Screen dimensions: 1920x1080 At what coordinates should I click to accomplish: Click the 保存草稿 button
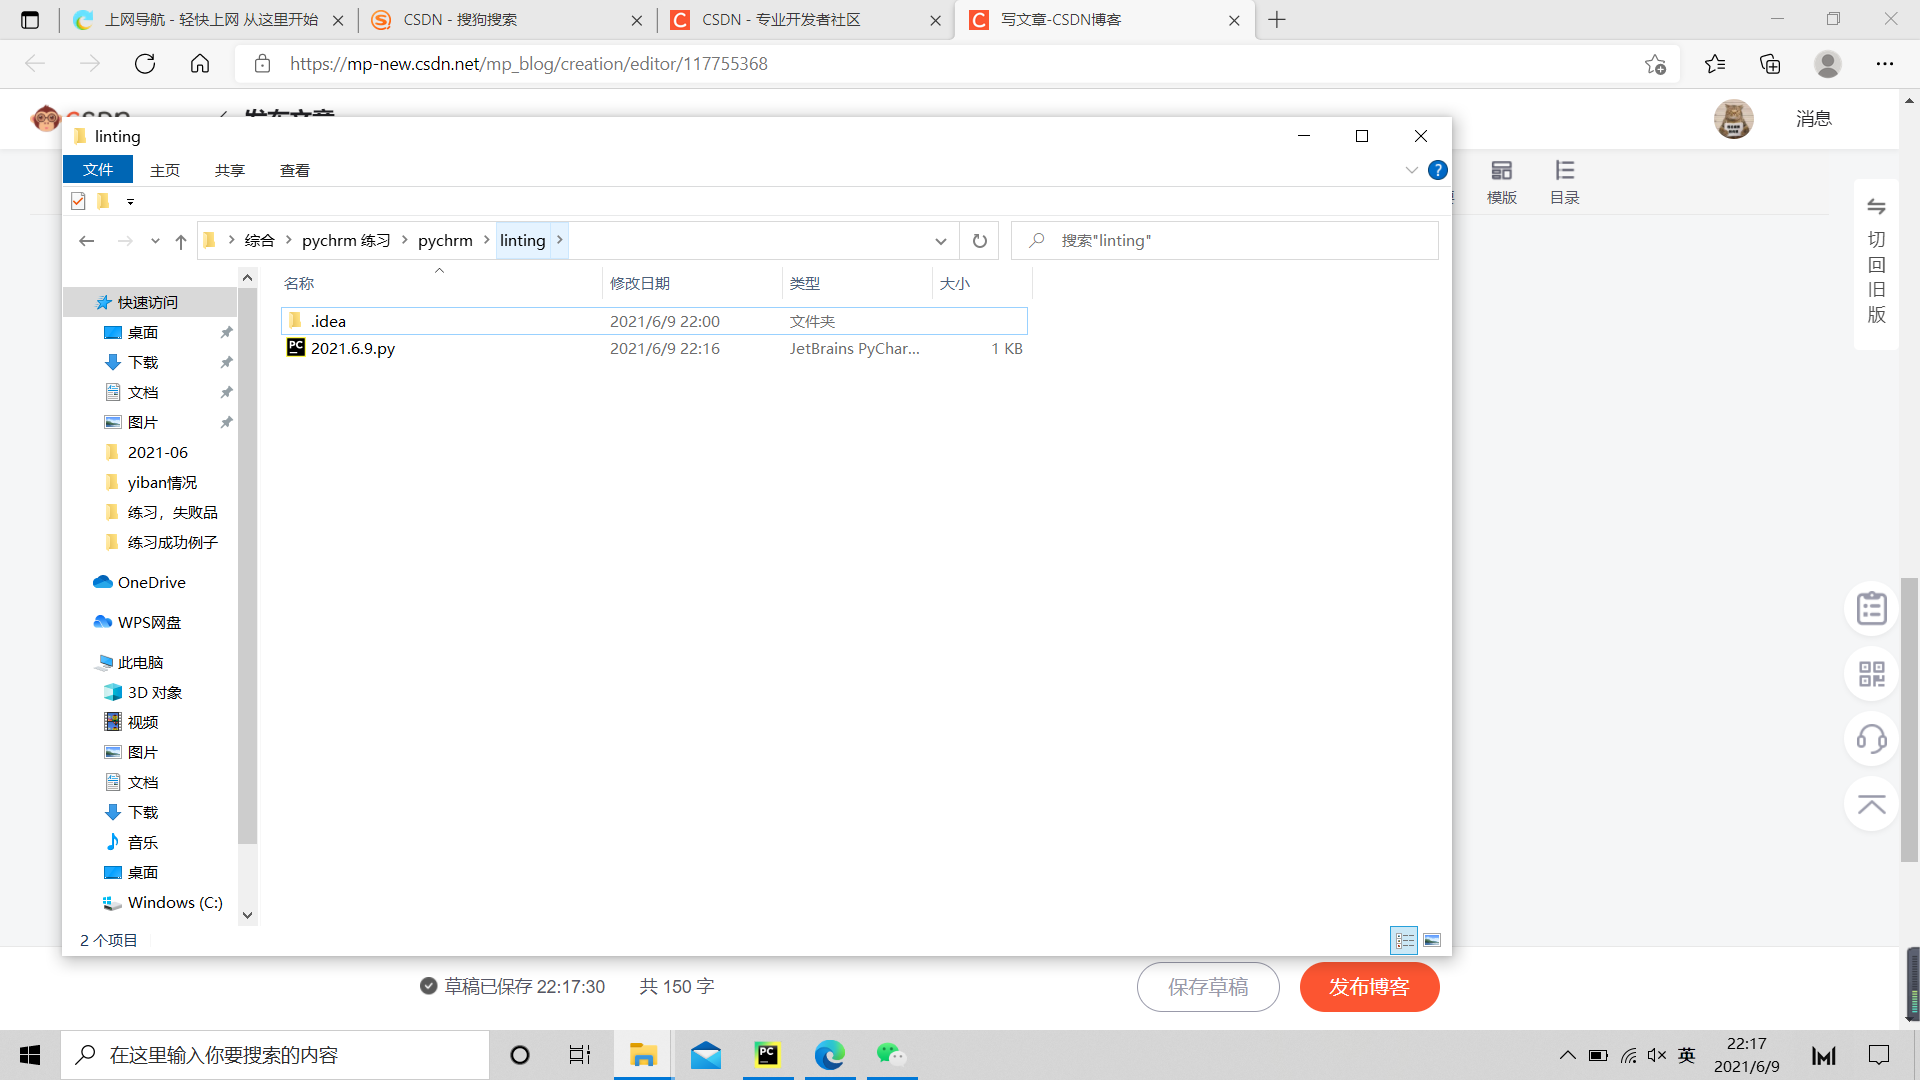tap(1208, 986)
